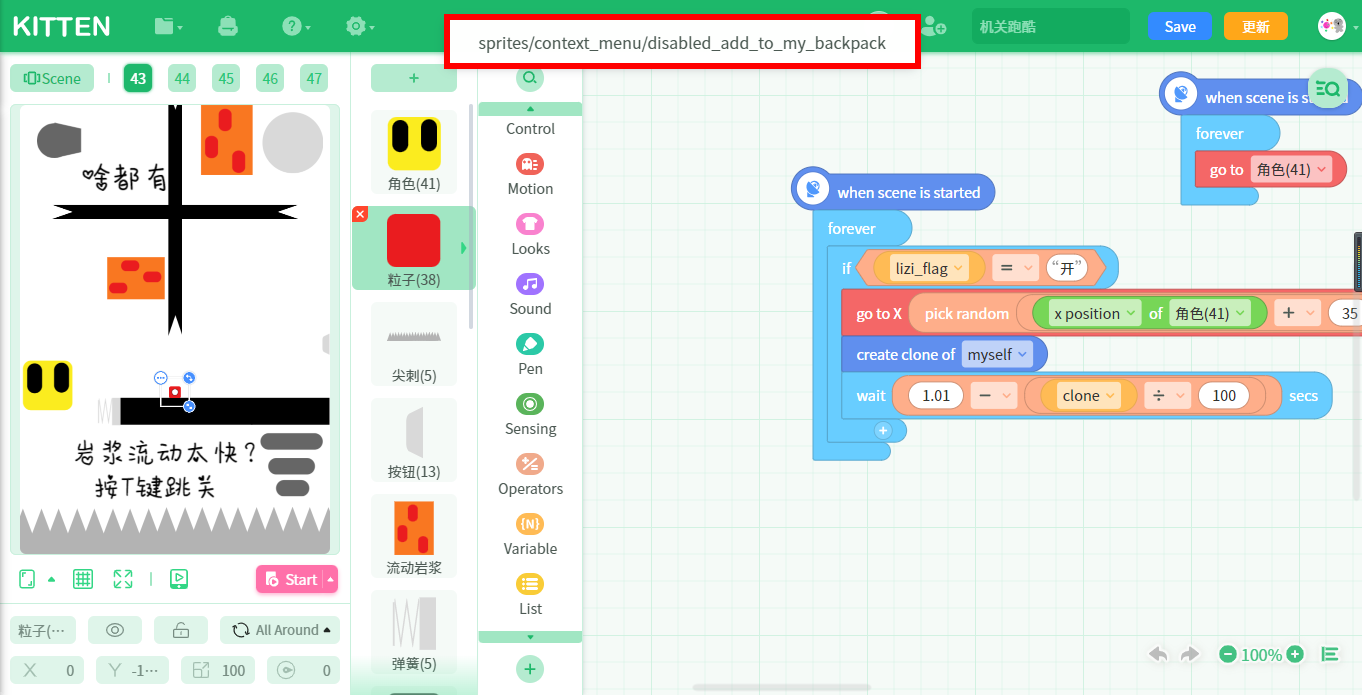Toggle the stage grid icon
This screenshot has width=1362, height=695.
(x=83, y=579)
